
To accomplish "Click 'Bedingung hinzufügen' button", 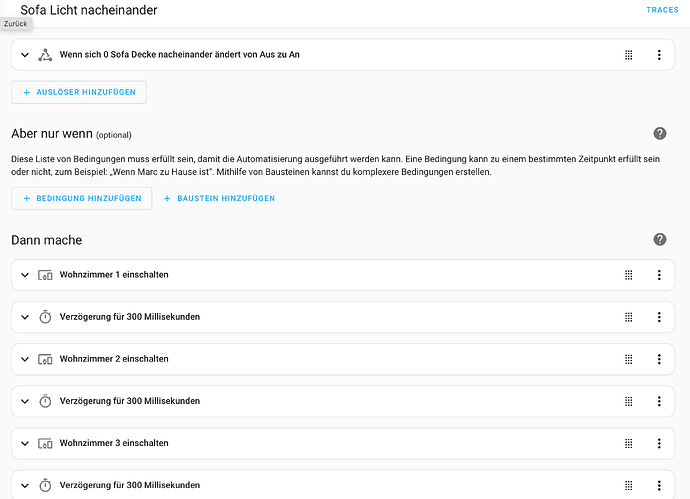I will 82,198.
